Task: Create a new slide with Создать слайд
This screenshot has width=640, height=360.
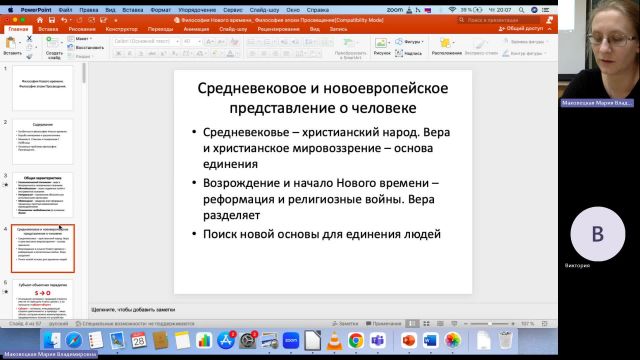Action: coord(53,47)
